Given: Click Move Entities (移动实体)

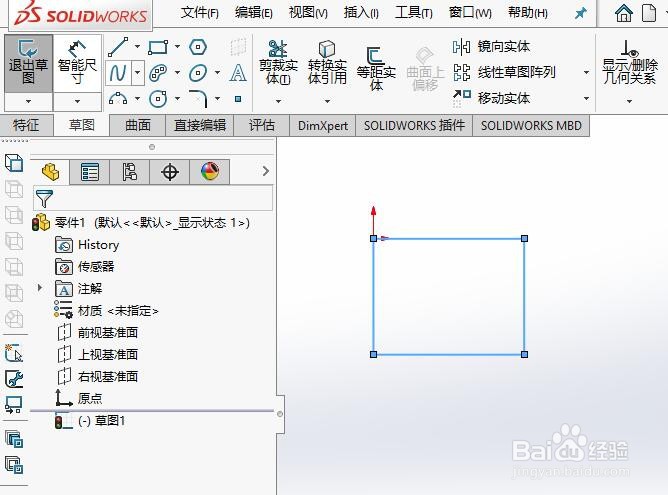Looking at the screenshot, I should pyautogui.click(x=491, y=98).
